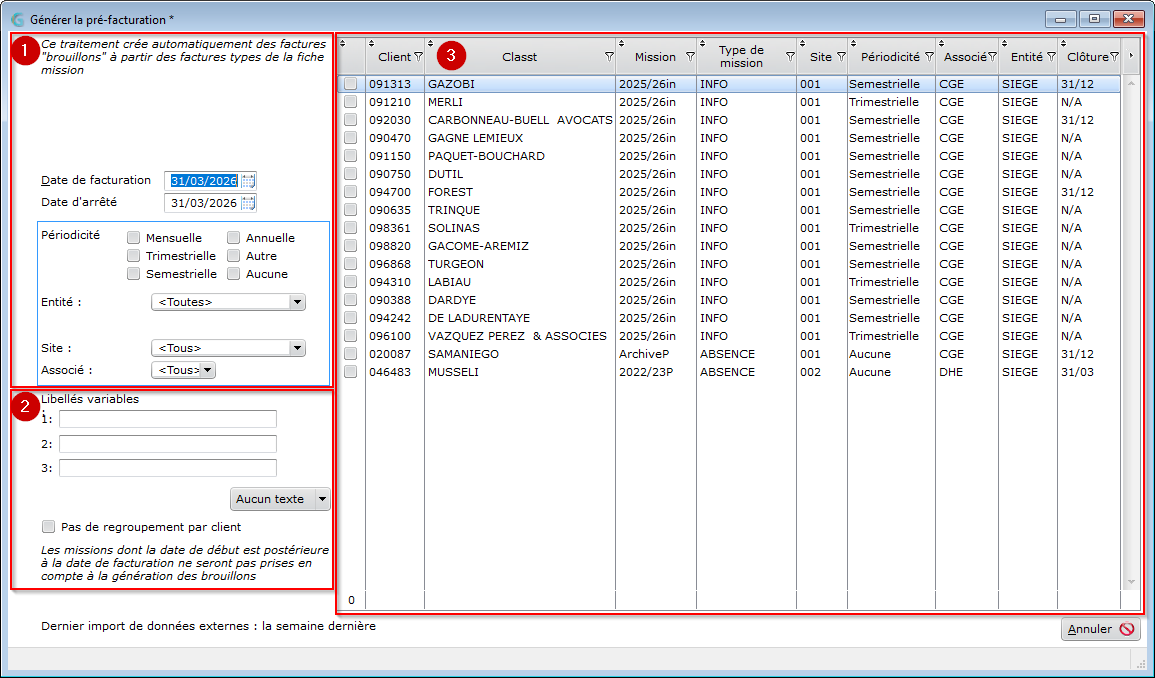Check the Mensuelle periodicity box

tap(133, 237)
